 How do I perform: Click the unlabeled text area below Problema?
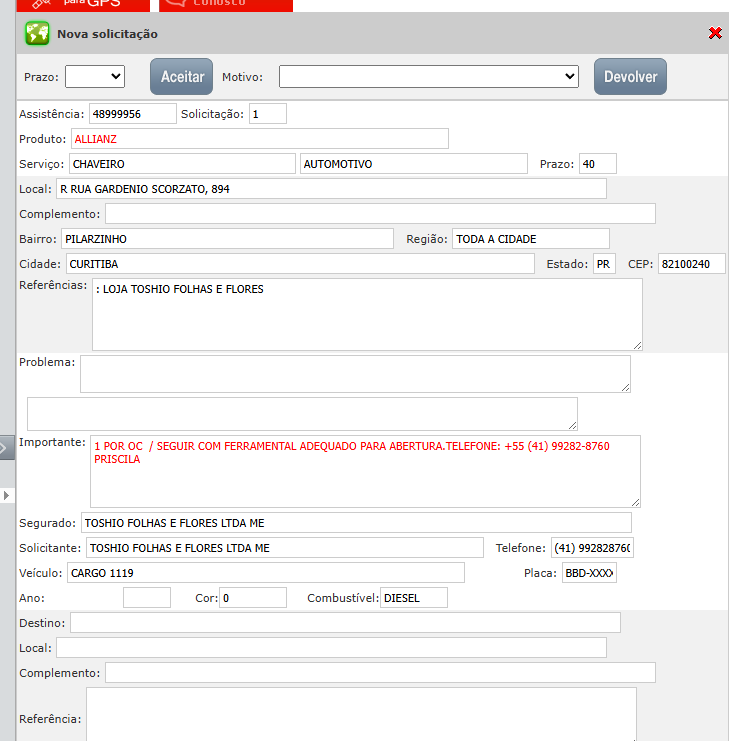point(302,414)
